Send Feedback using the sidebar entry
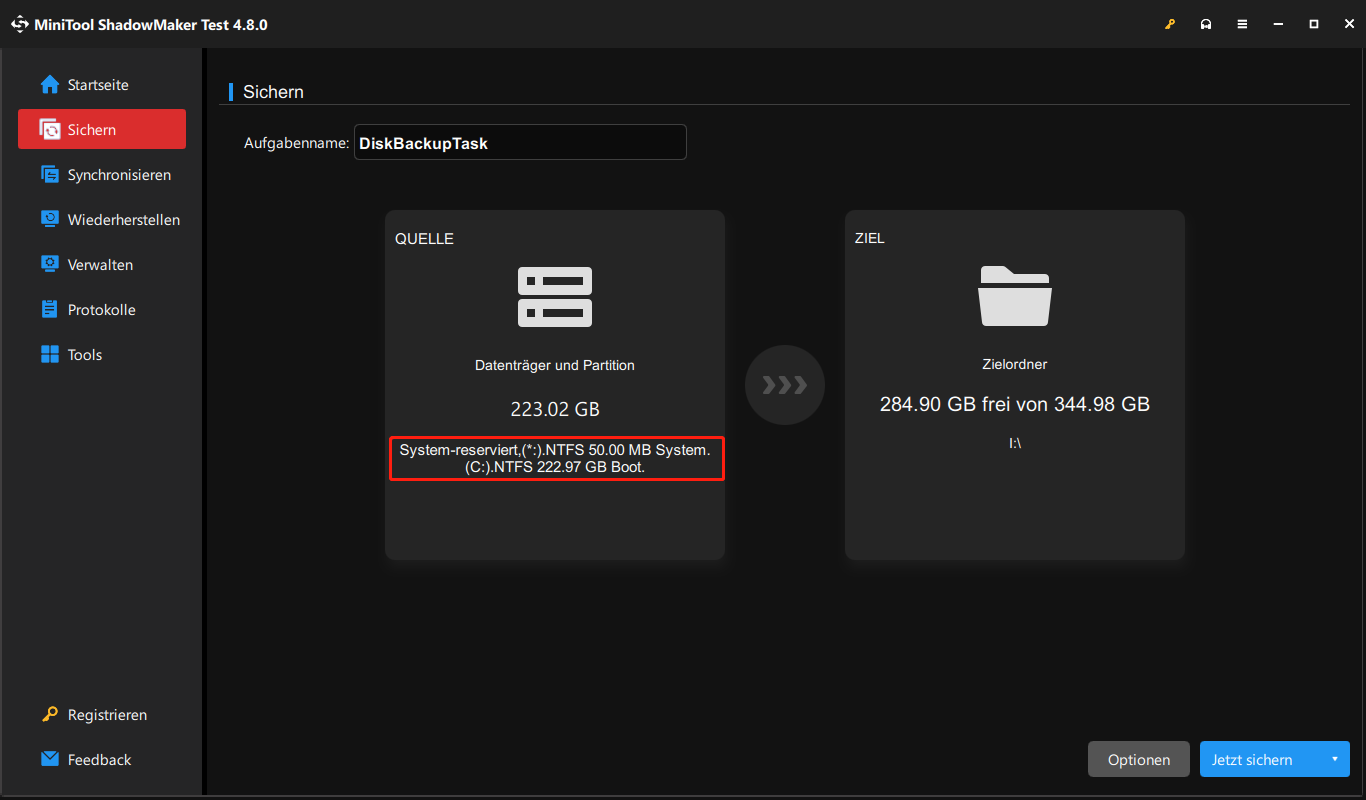 click(99, 759)
